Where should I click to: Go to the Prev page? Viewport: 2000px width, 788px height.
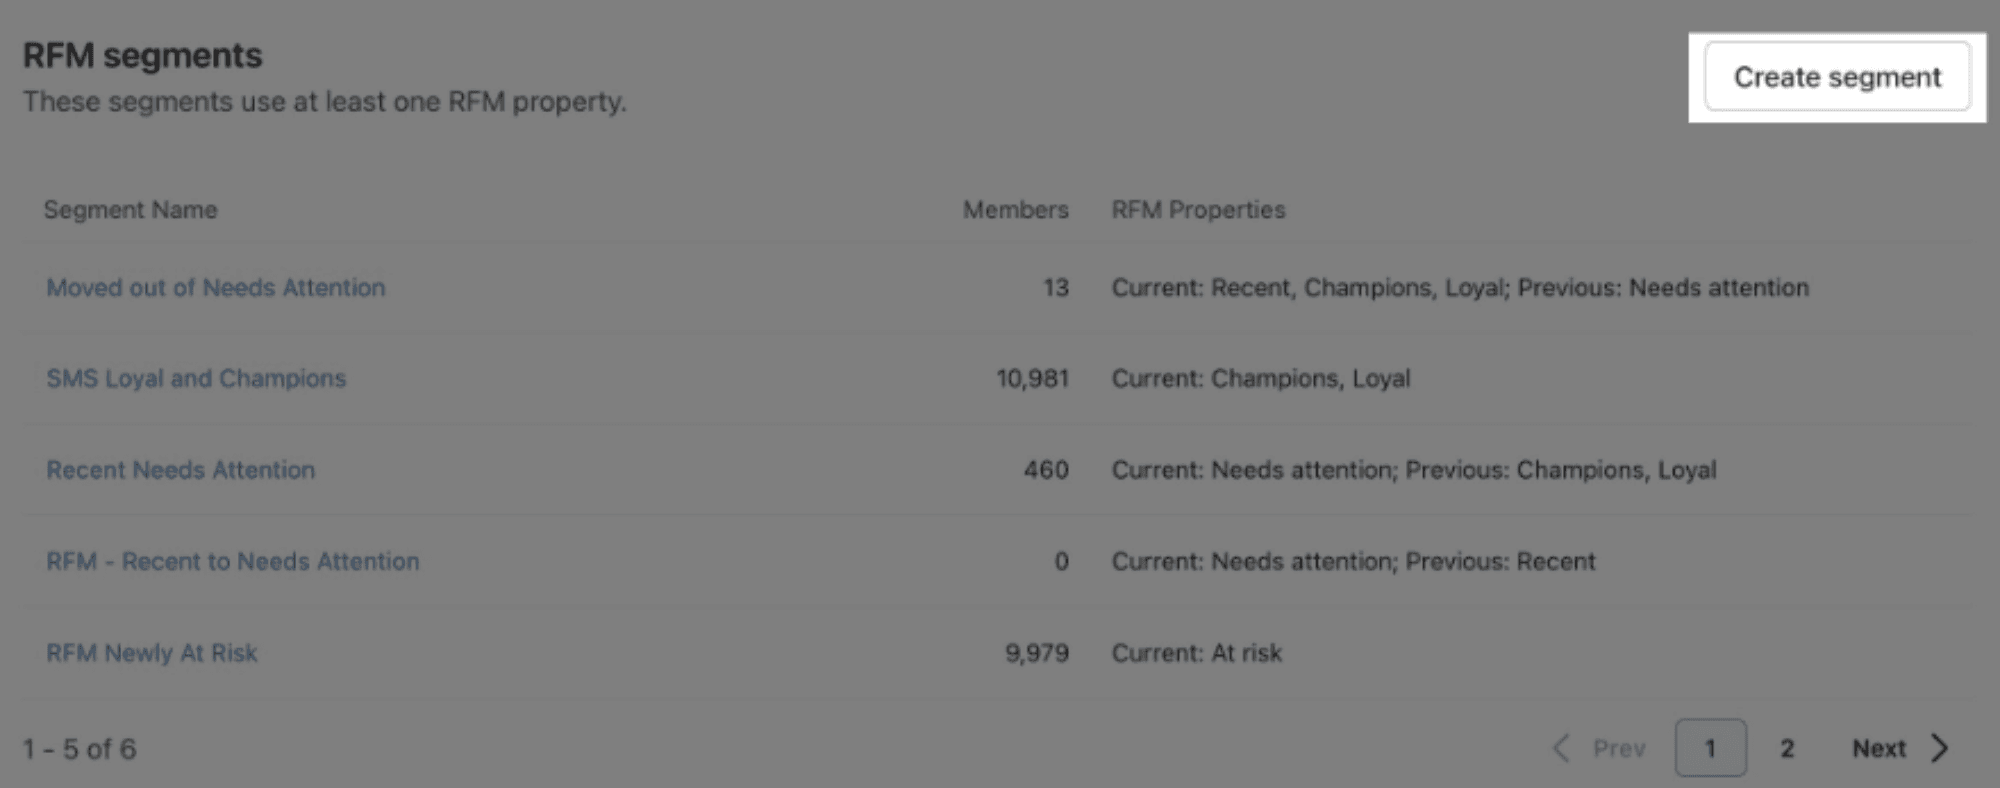point(1619,748)
